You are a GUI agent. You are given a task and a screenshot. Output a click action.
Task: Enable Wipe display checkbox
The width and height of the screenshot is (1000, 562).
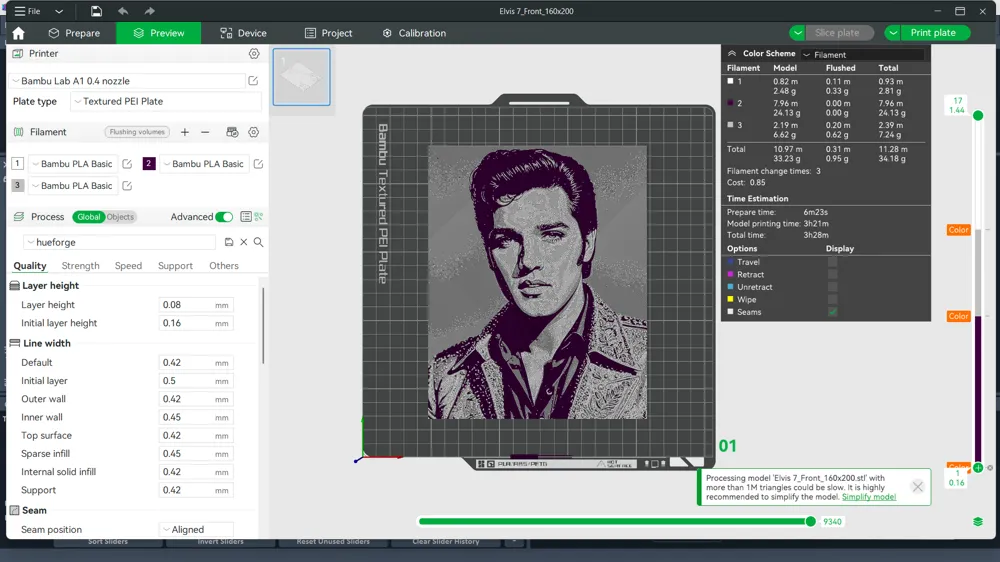click(832, 299)
